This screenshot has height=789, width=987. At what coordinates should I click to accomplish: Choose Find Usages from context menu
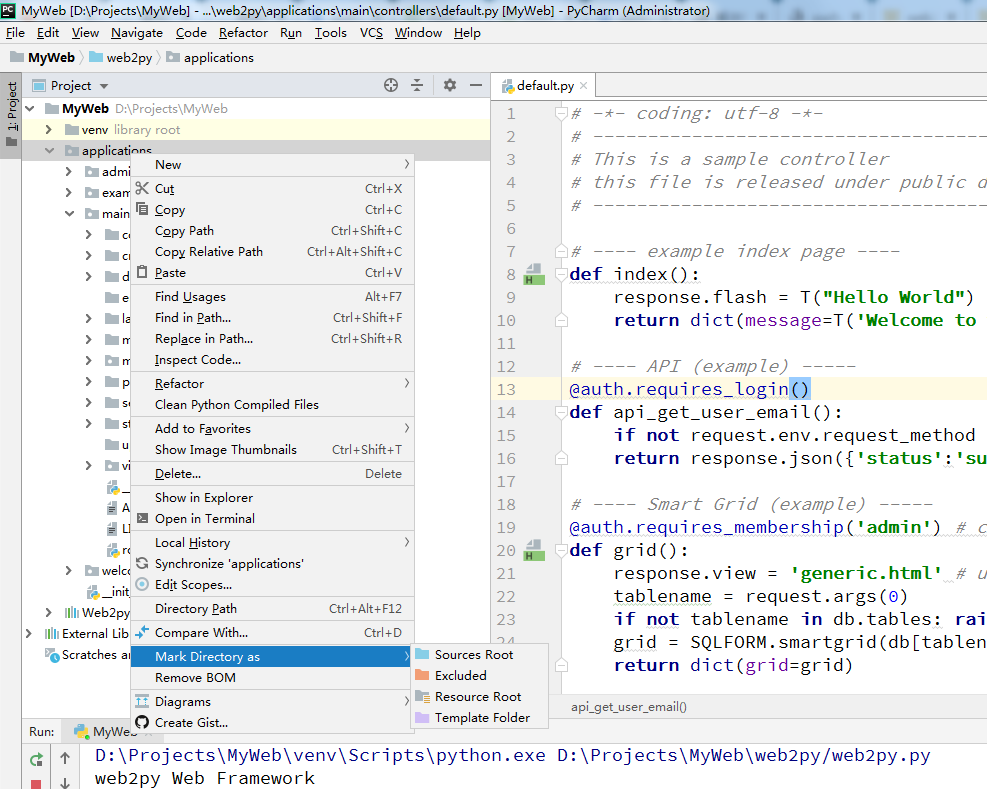(x=273, y=297)
